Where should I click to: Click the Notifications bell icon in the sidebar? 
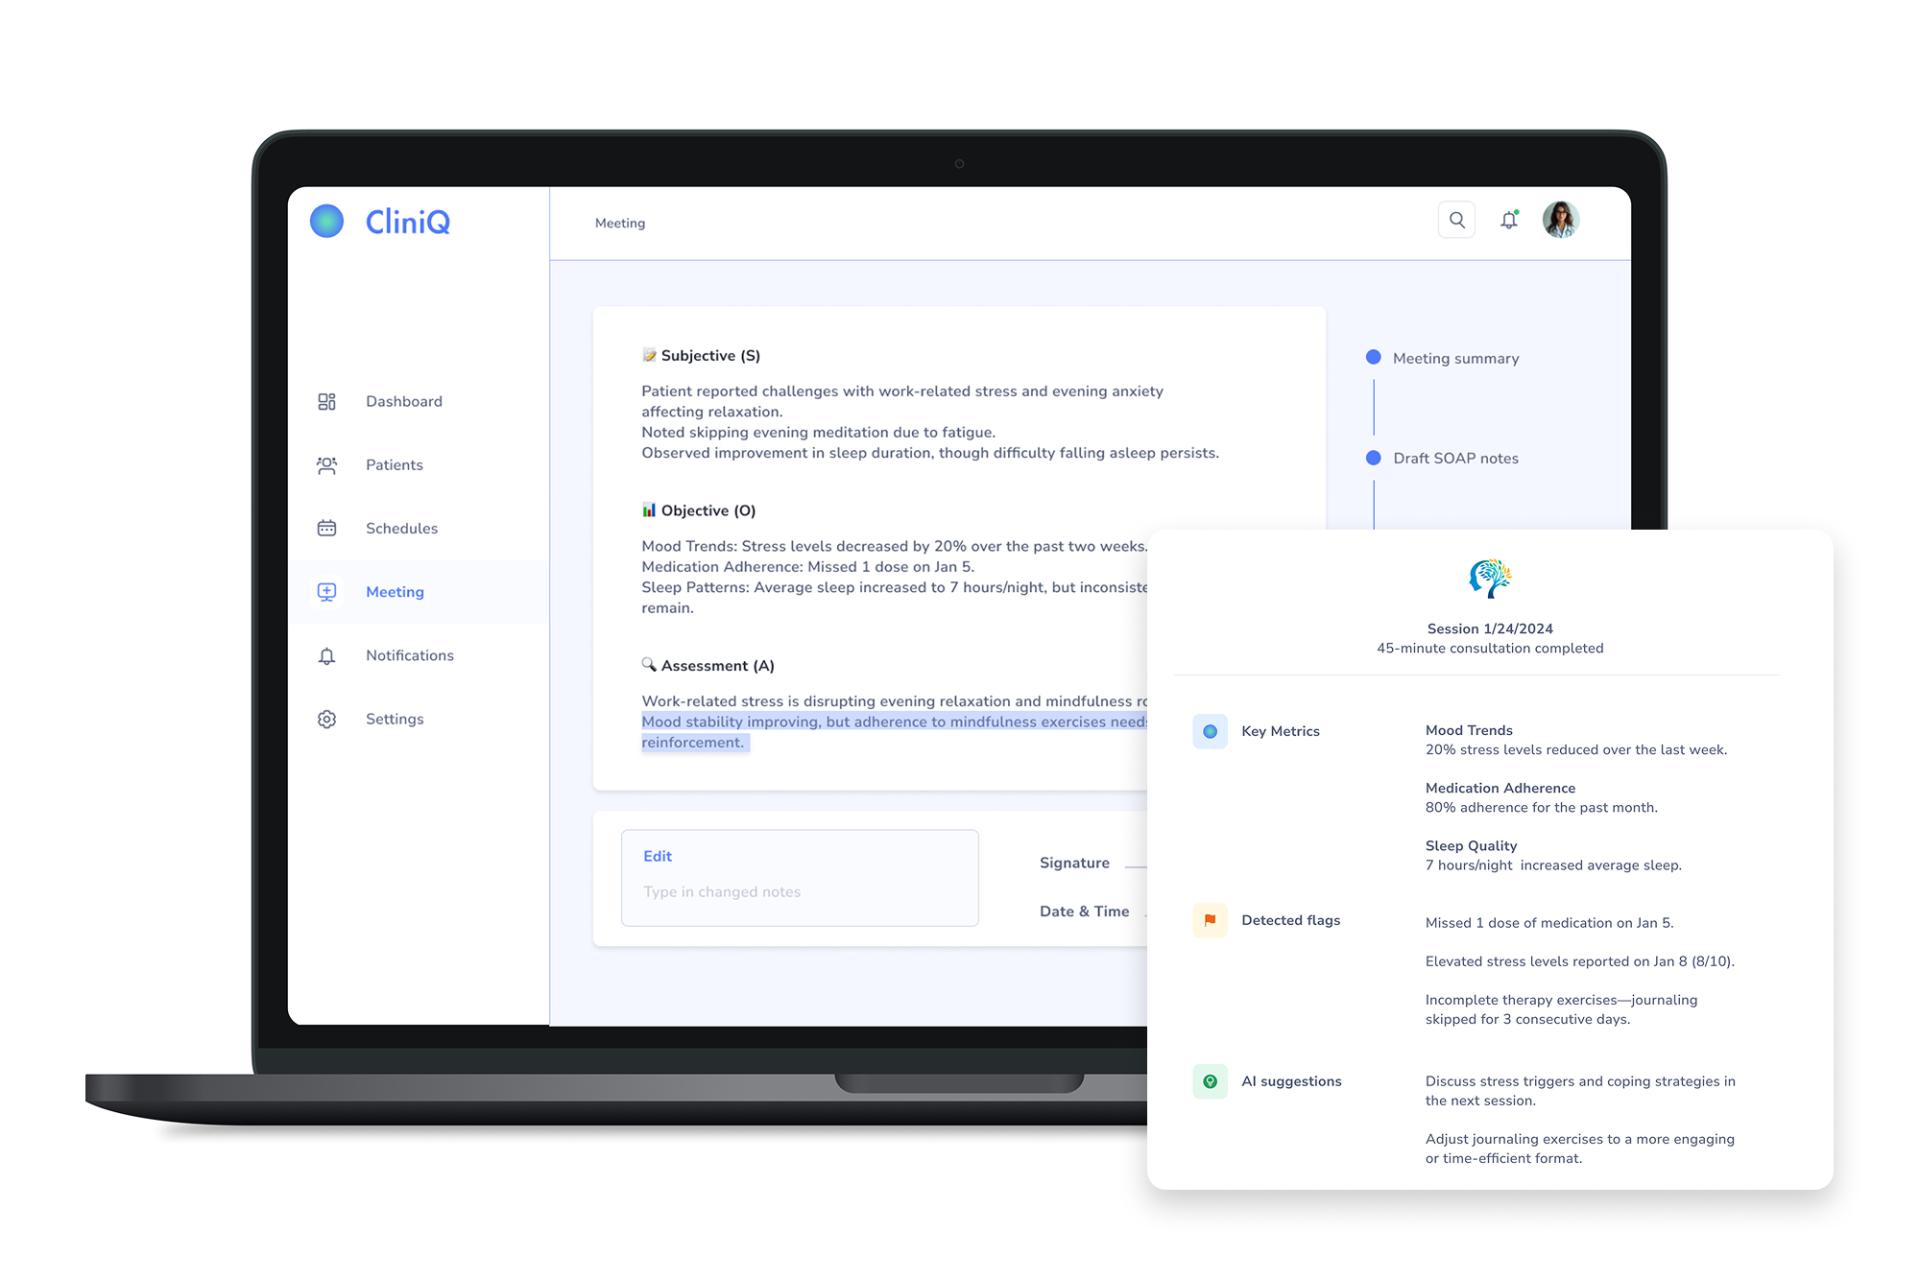pyautogui.click(x=327, y=656)
